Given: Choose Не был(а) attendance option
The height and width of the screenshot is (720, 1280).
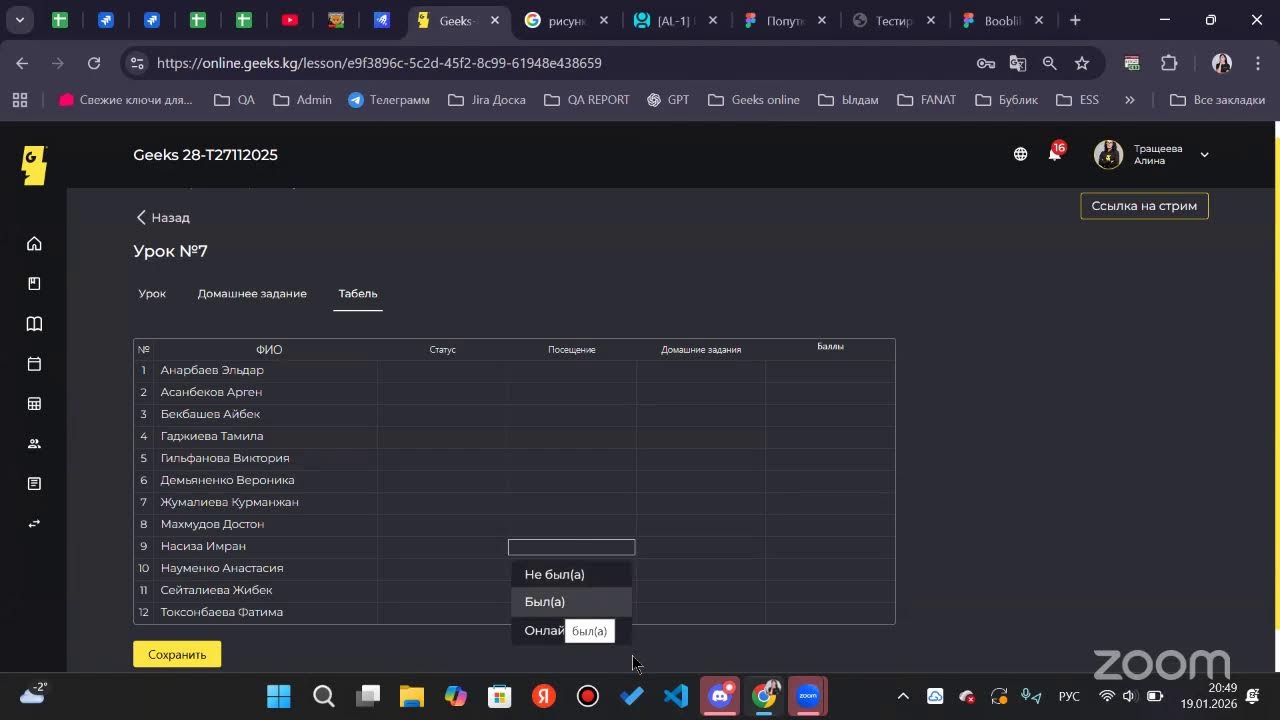Looking at the screenshot, I should click(x=571, y=574).
